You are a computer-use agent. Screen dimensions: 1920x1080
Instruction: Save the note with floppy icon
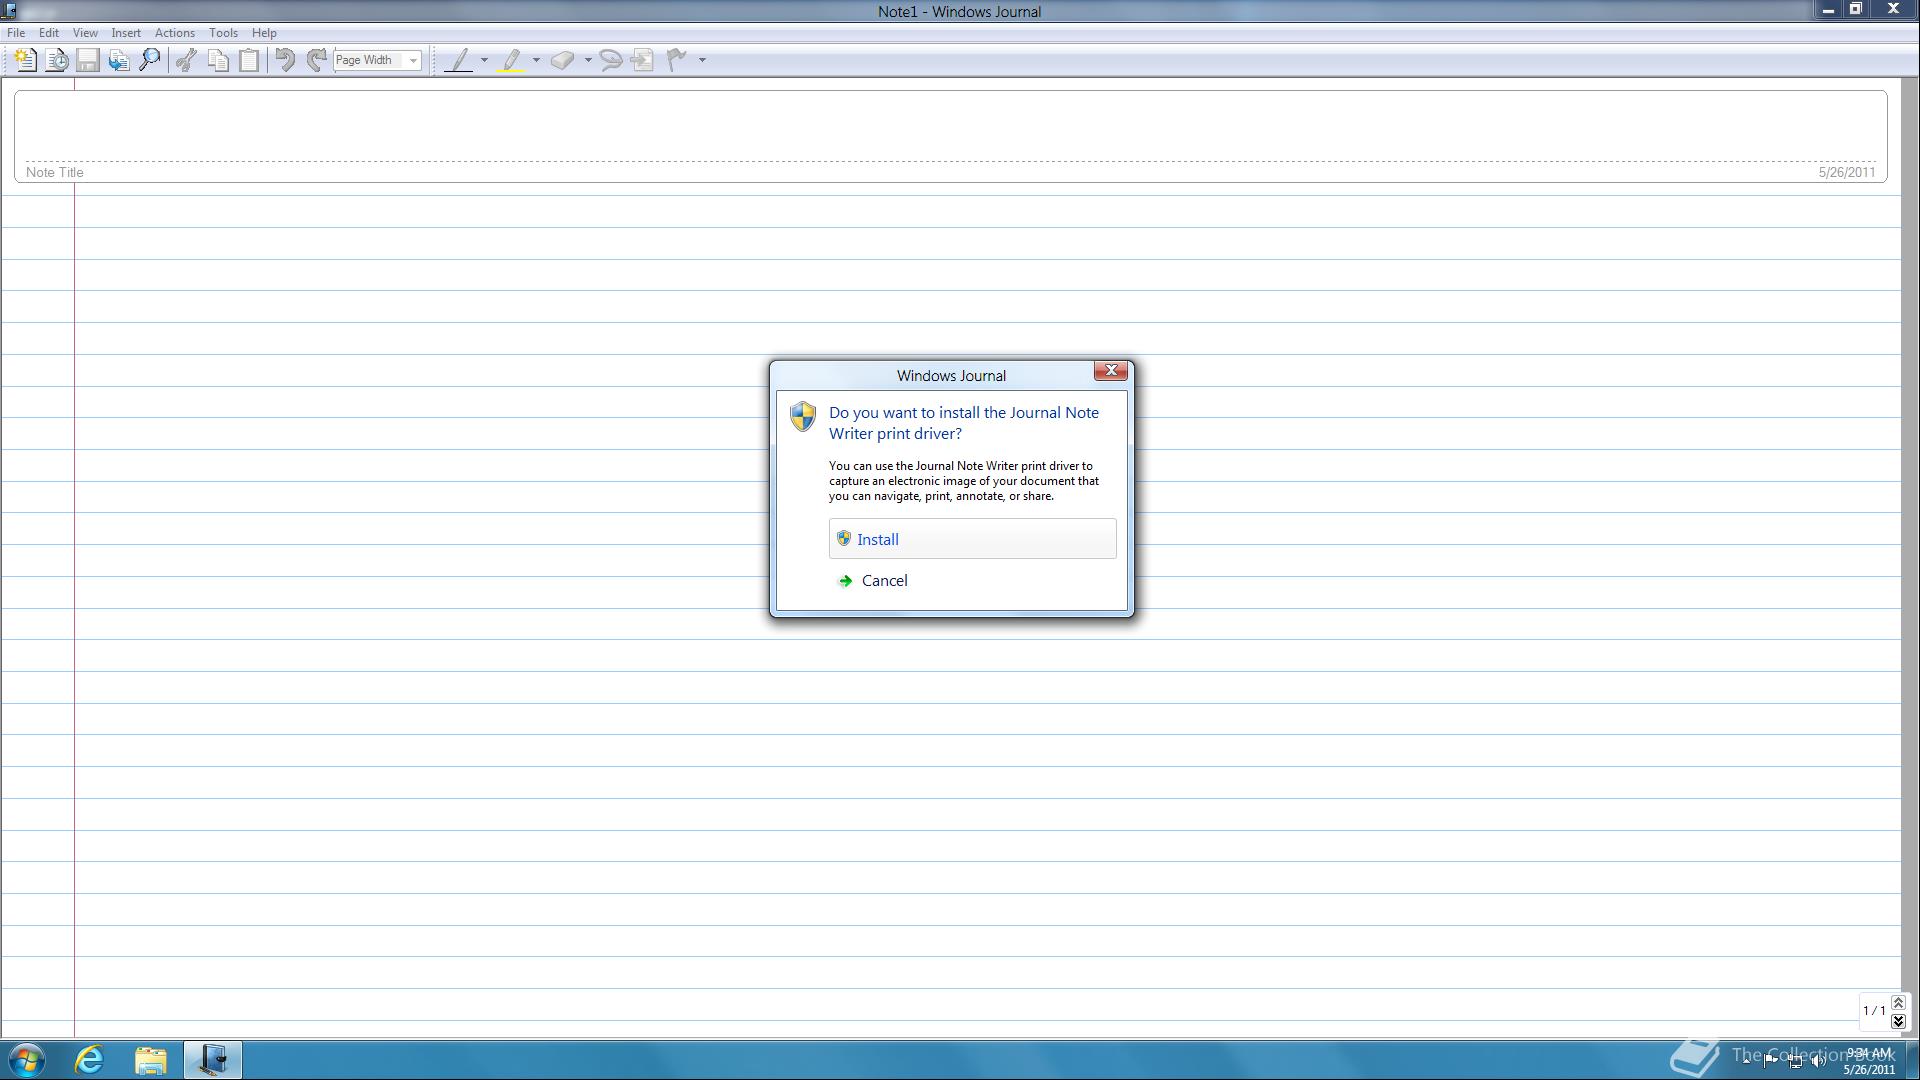coord(88,60)
